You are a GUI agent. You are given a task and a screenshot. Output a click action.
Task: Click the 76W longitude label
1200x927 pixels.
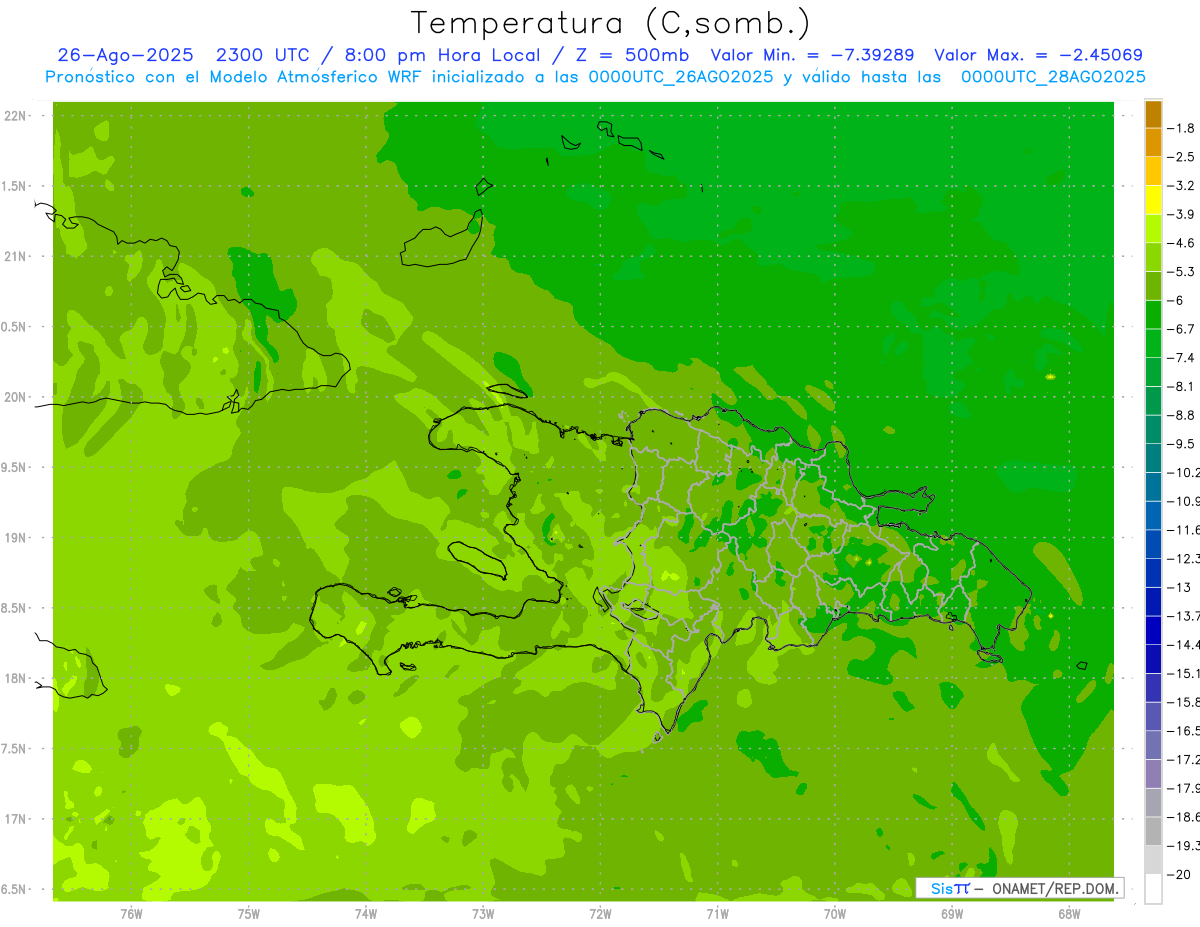pos(131,914)
